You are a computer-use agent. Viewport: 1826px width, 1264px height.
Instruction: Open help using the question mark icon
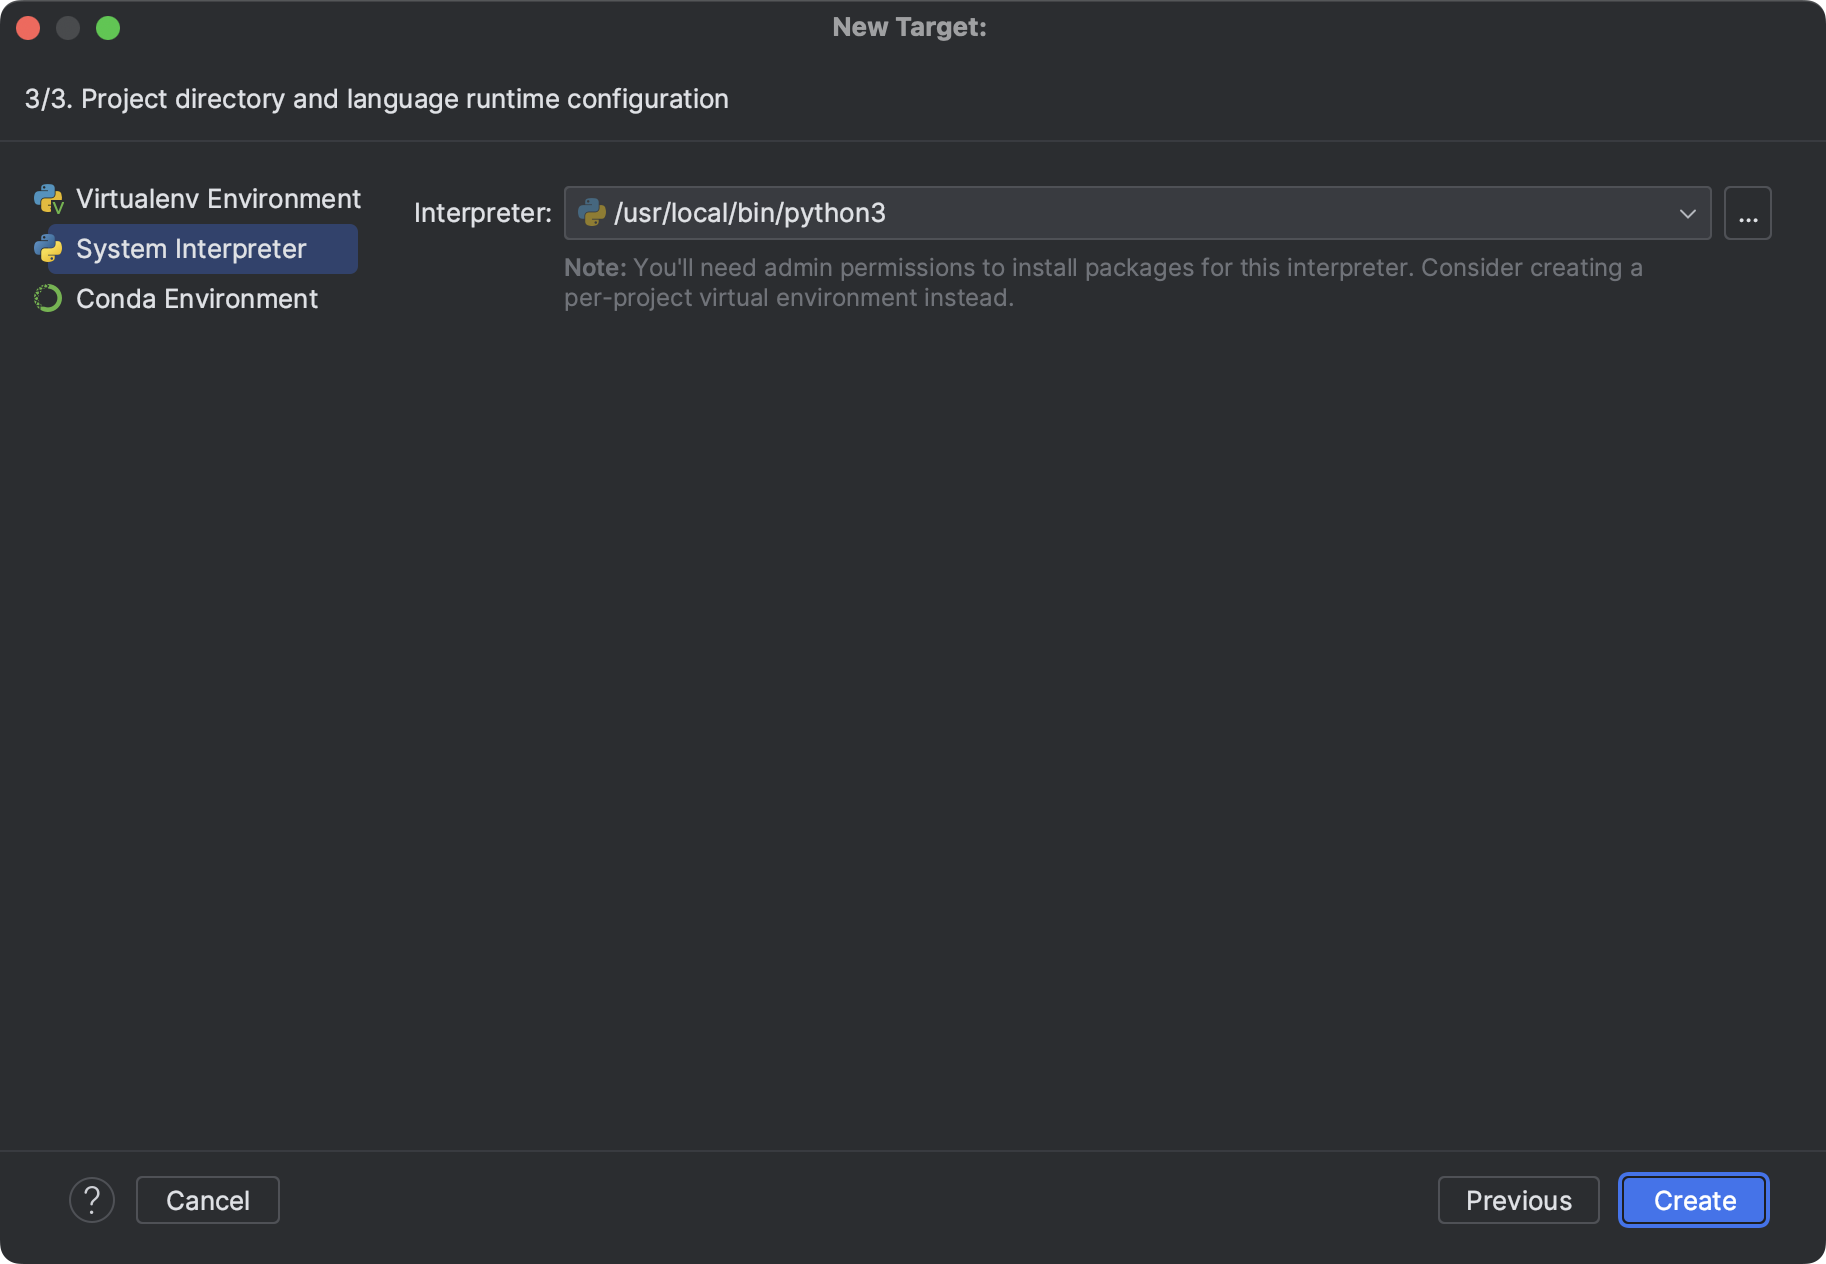click(92, 1199)
